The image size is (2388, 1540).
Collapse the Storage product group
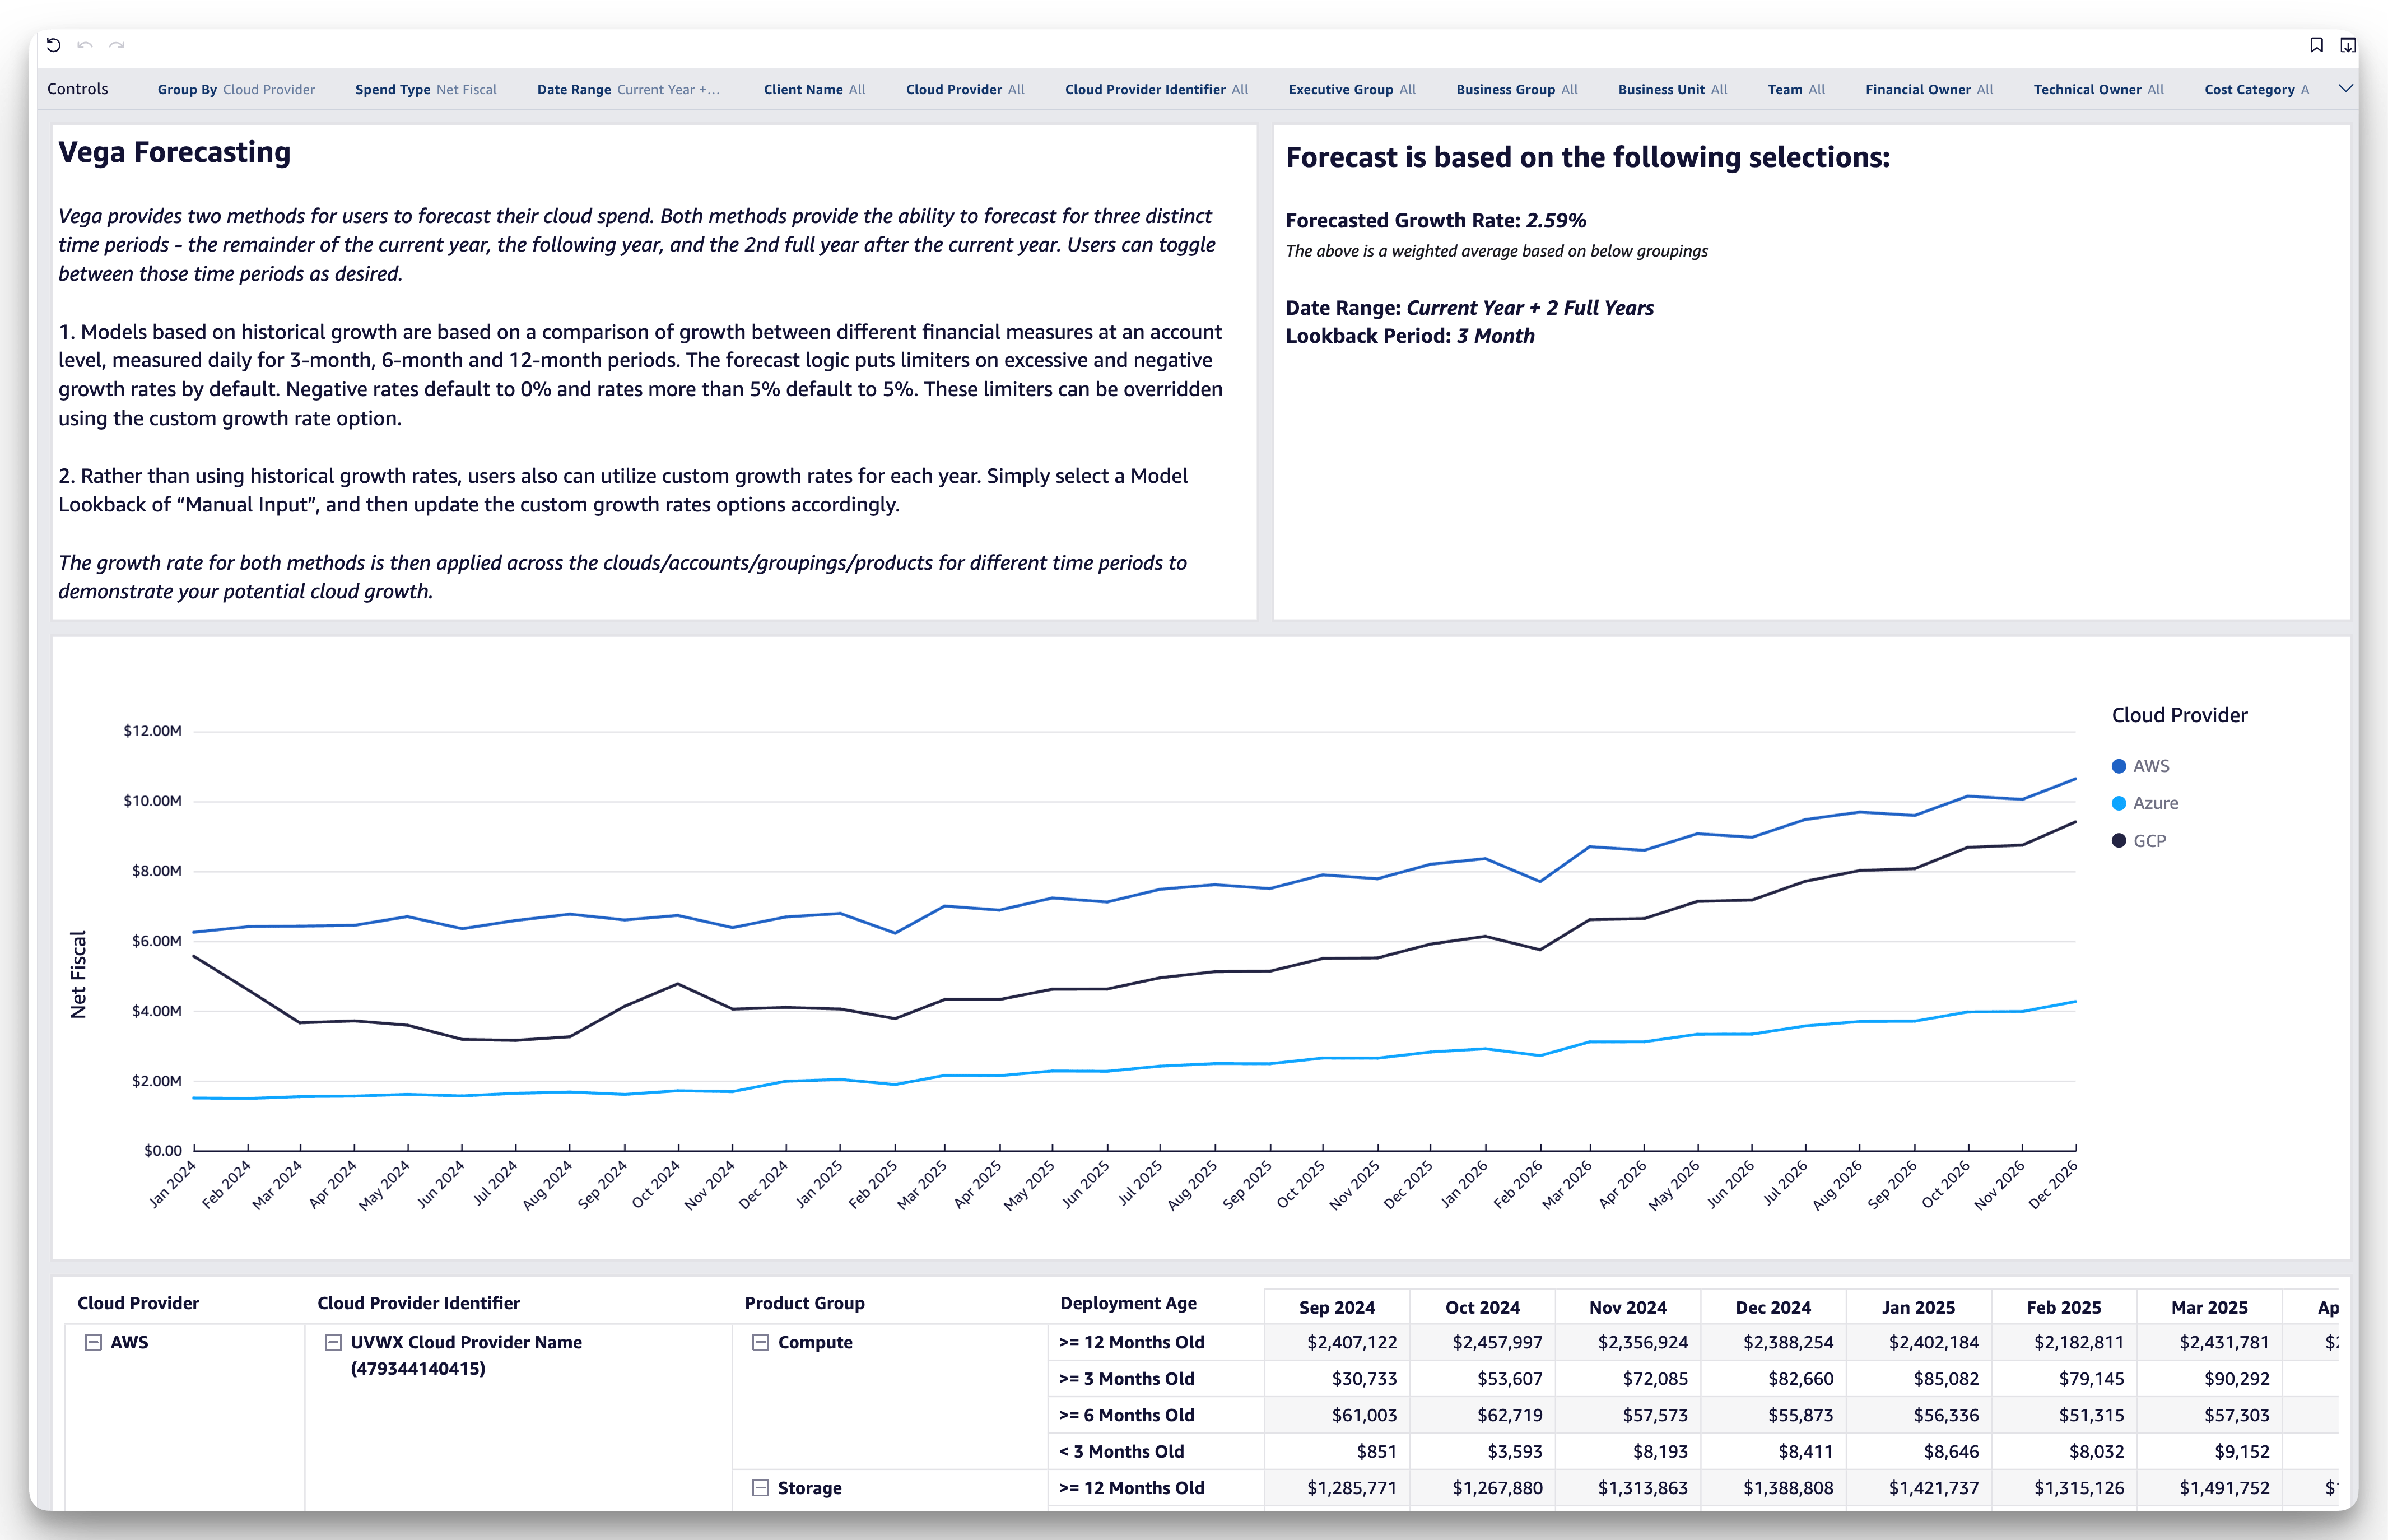click(x=760, y=1488)
